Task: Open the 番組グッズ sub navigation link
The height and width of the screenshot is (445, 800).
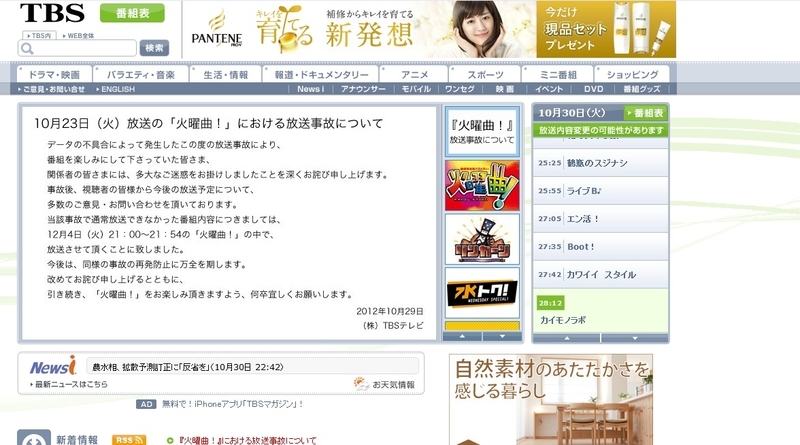Action: click(x=642, y=89)
